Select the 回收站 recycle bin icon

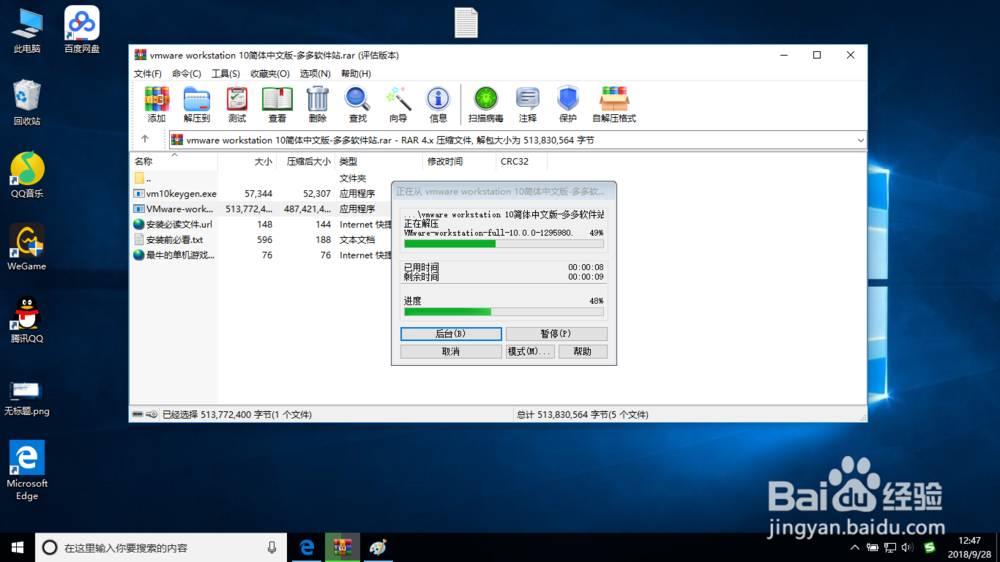27,102
